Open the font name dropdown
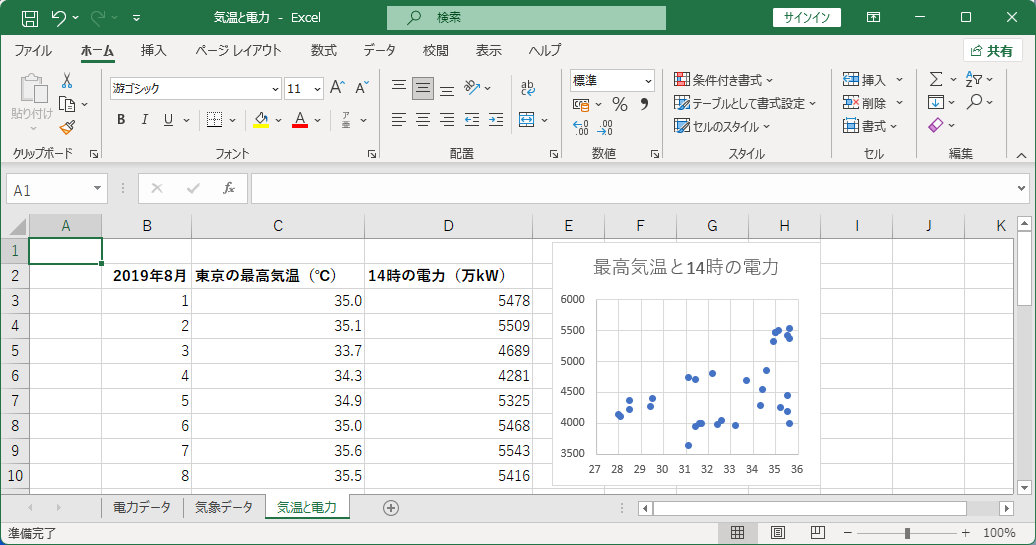Viewport: 1036px width, 545px height. [276, 89]
